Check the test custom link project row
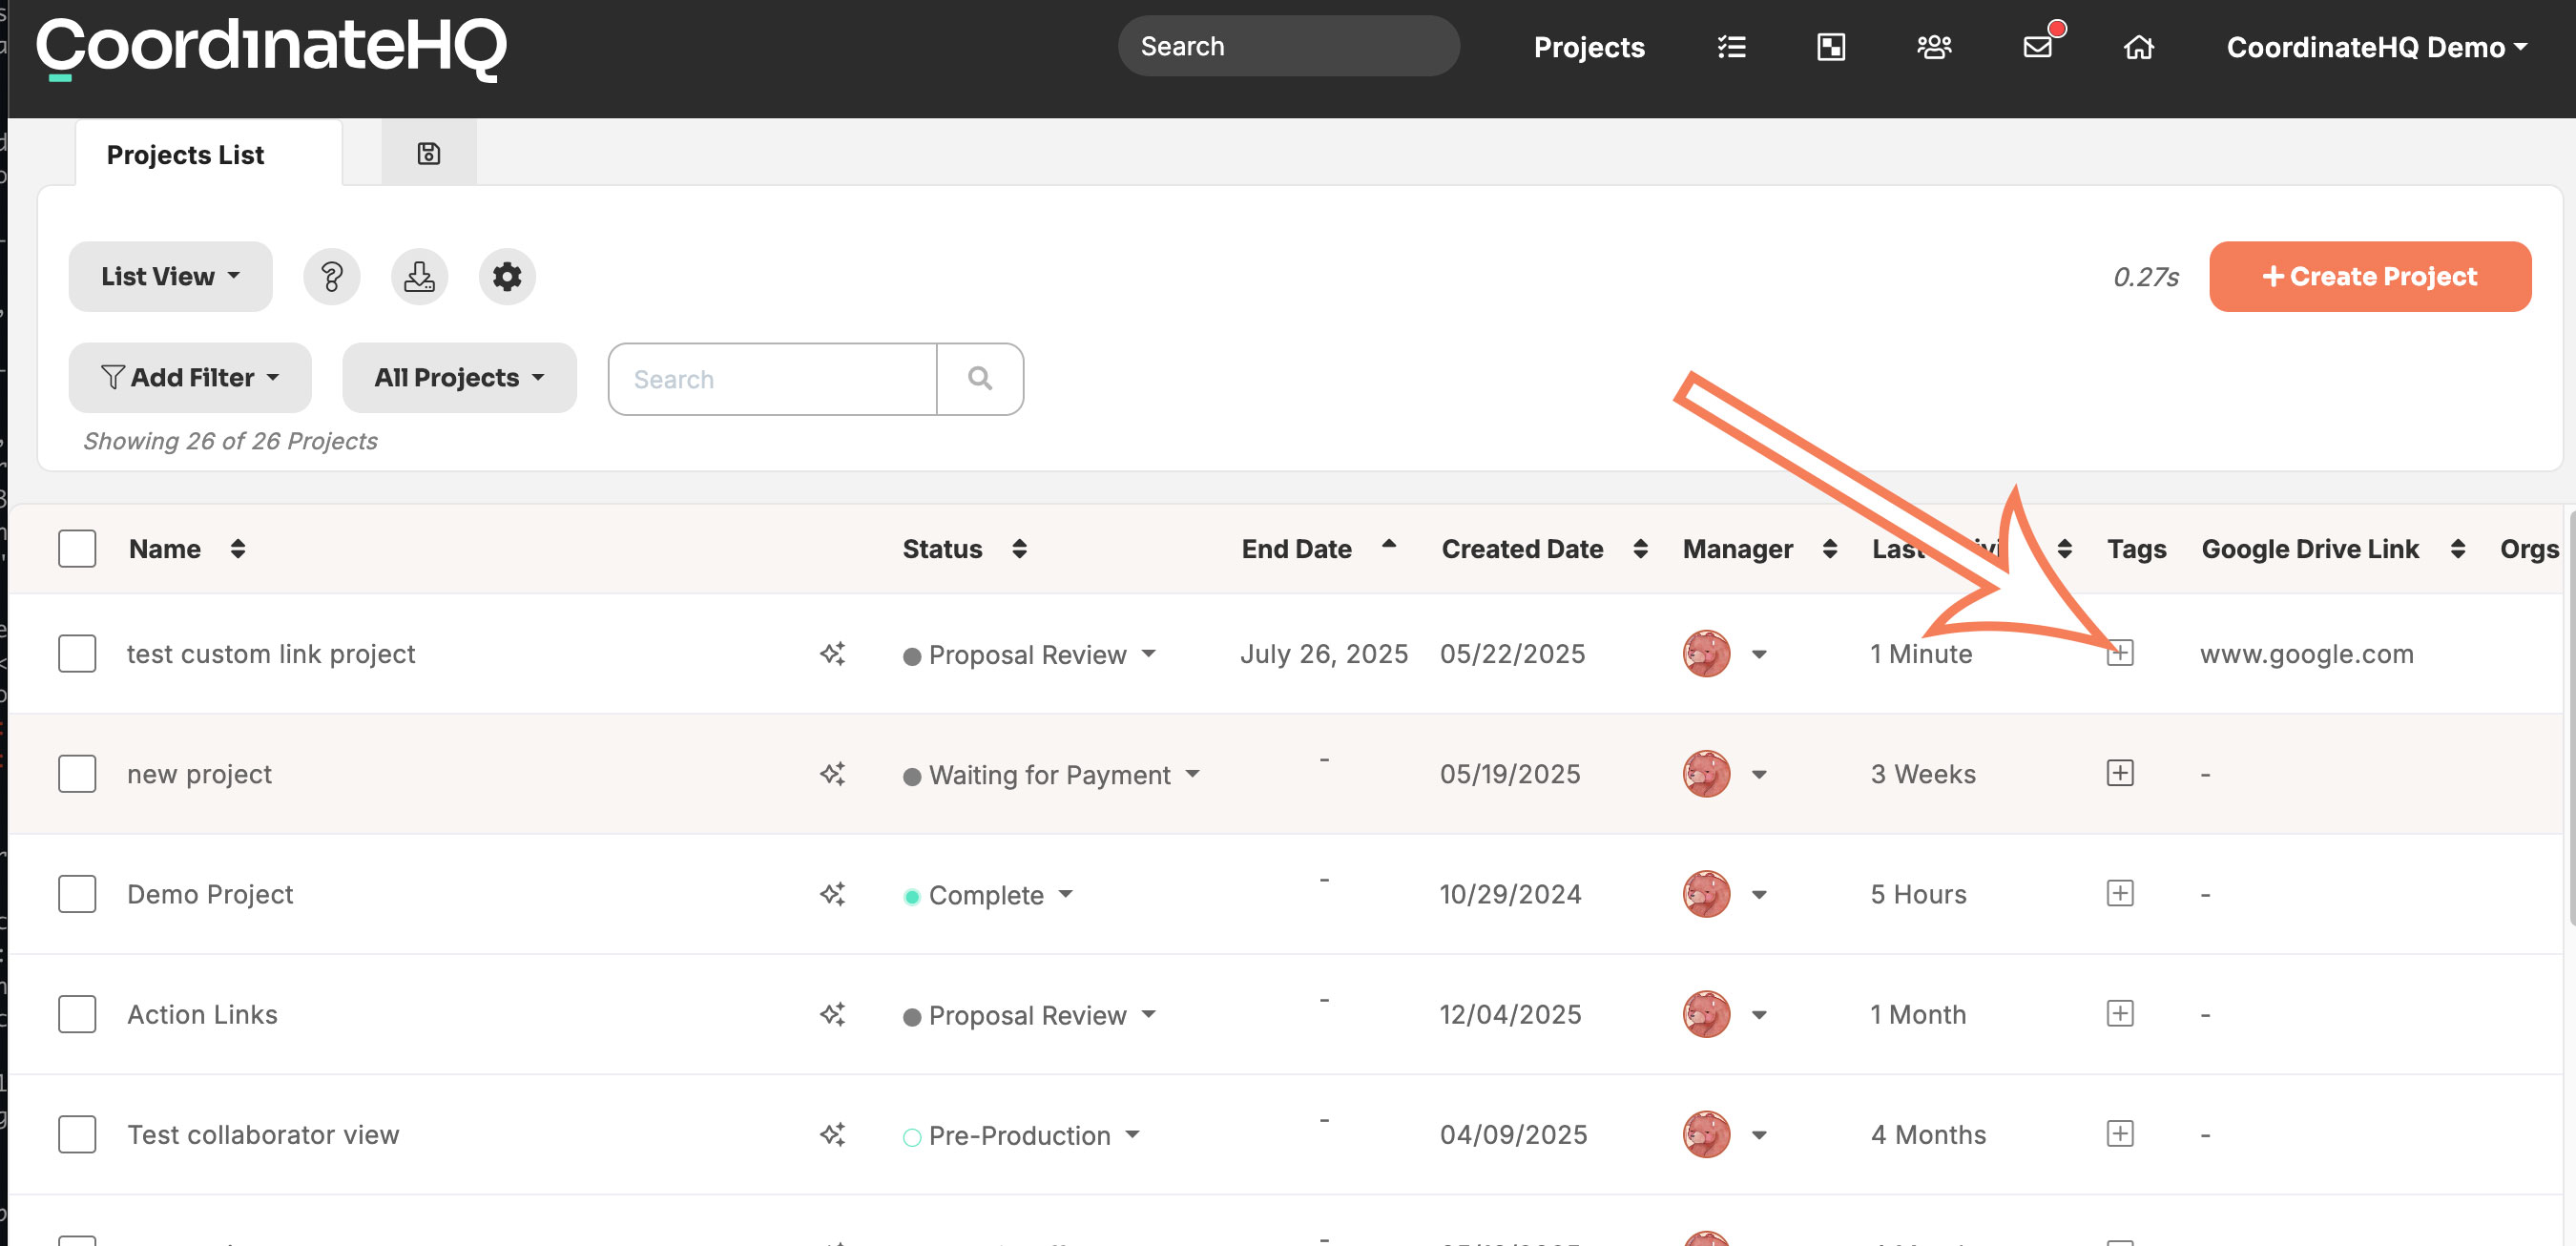2576x1246 pixels. (x=77, y=654)
